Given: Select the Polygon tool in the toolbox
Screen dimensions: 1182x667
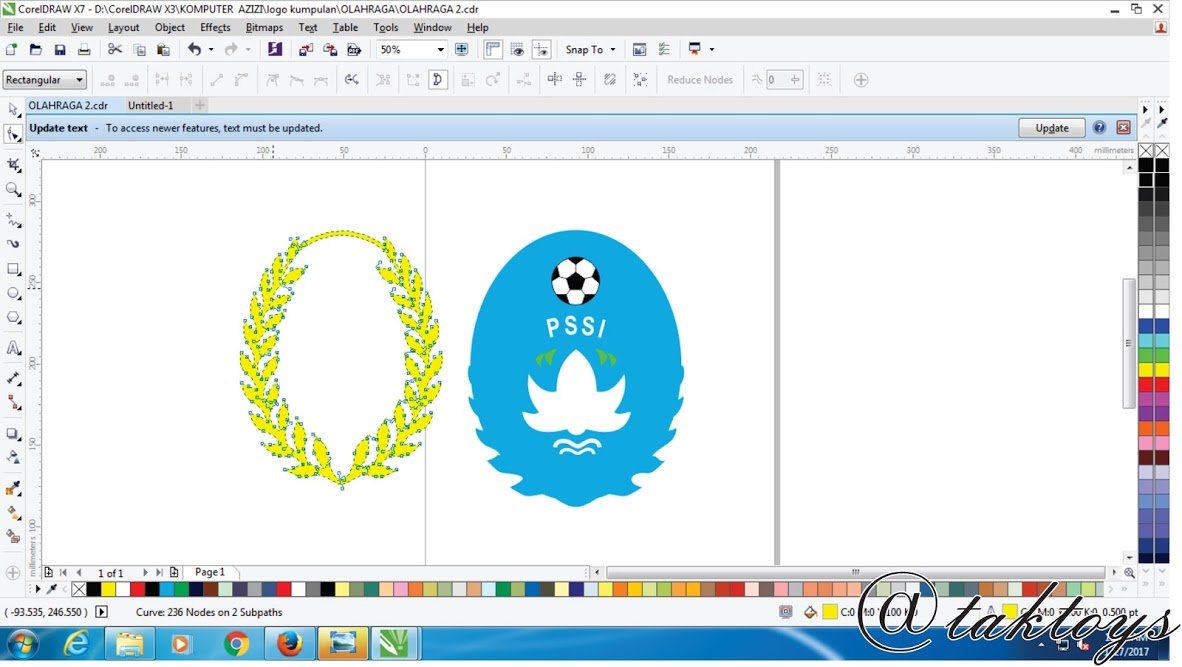Looking at the screenshot, I should [14, 317].
